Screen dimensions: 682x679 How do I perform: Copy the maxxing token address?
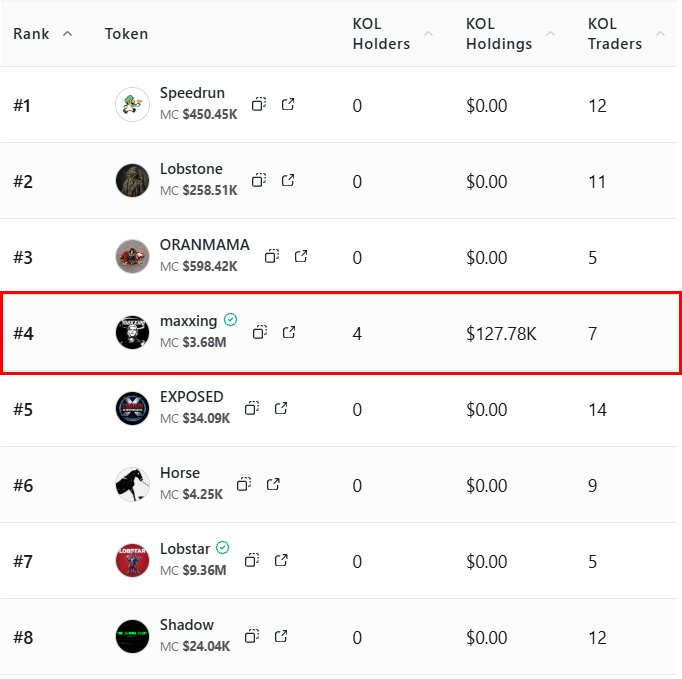(259, 332)
